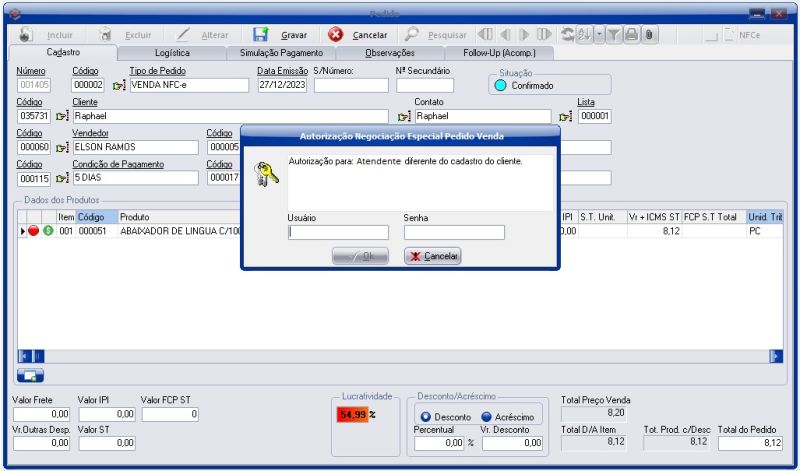This screenshot has height=471, width=800.
Task: Click the Ok button in dialog
Action: pos(360,256)
